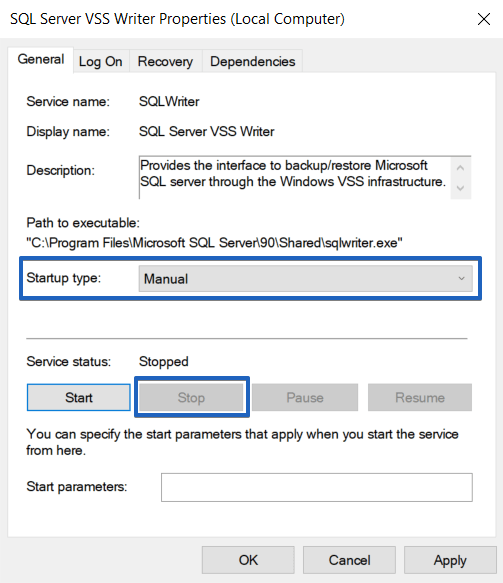Open the Startup type dropdown
503x583 pixels.
point(306,278)
